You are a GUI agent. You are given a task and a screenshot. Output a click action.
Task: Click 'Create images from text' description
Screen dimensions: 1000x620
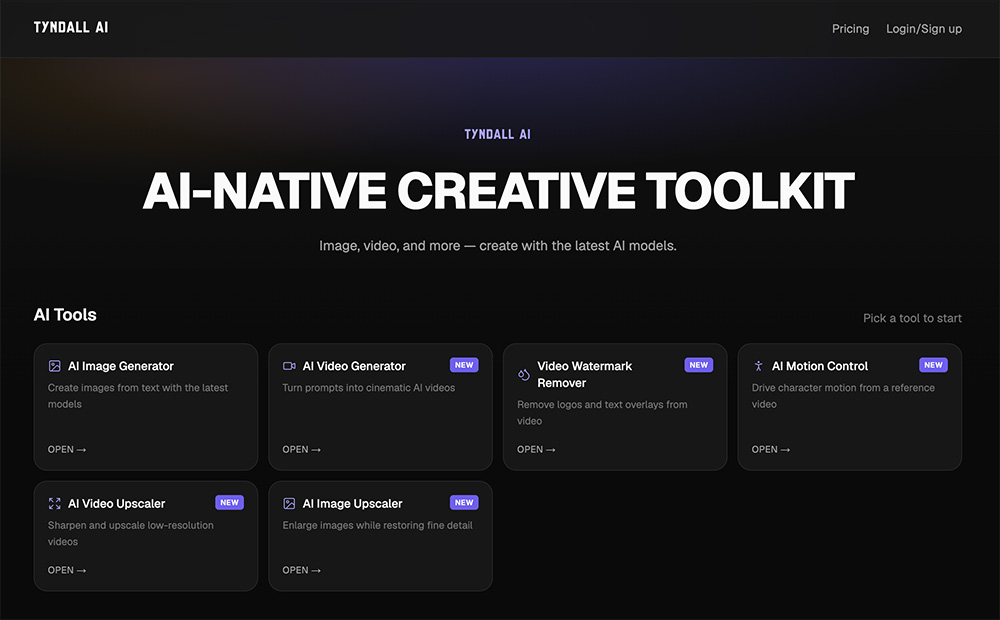[x=138, y=396]
